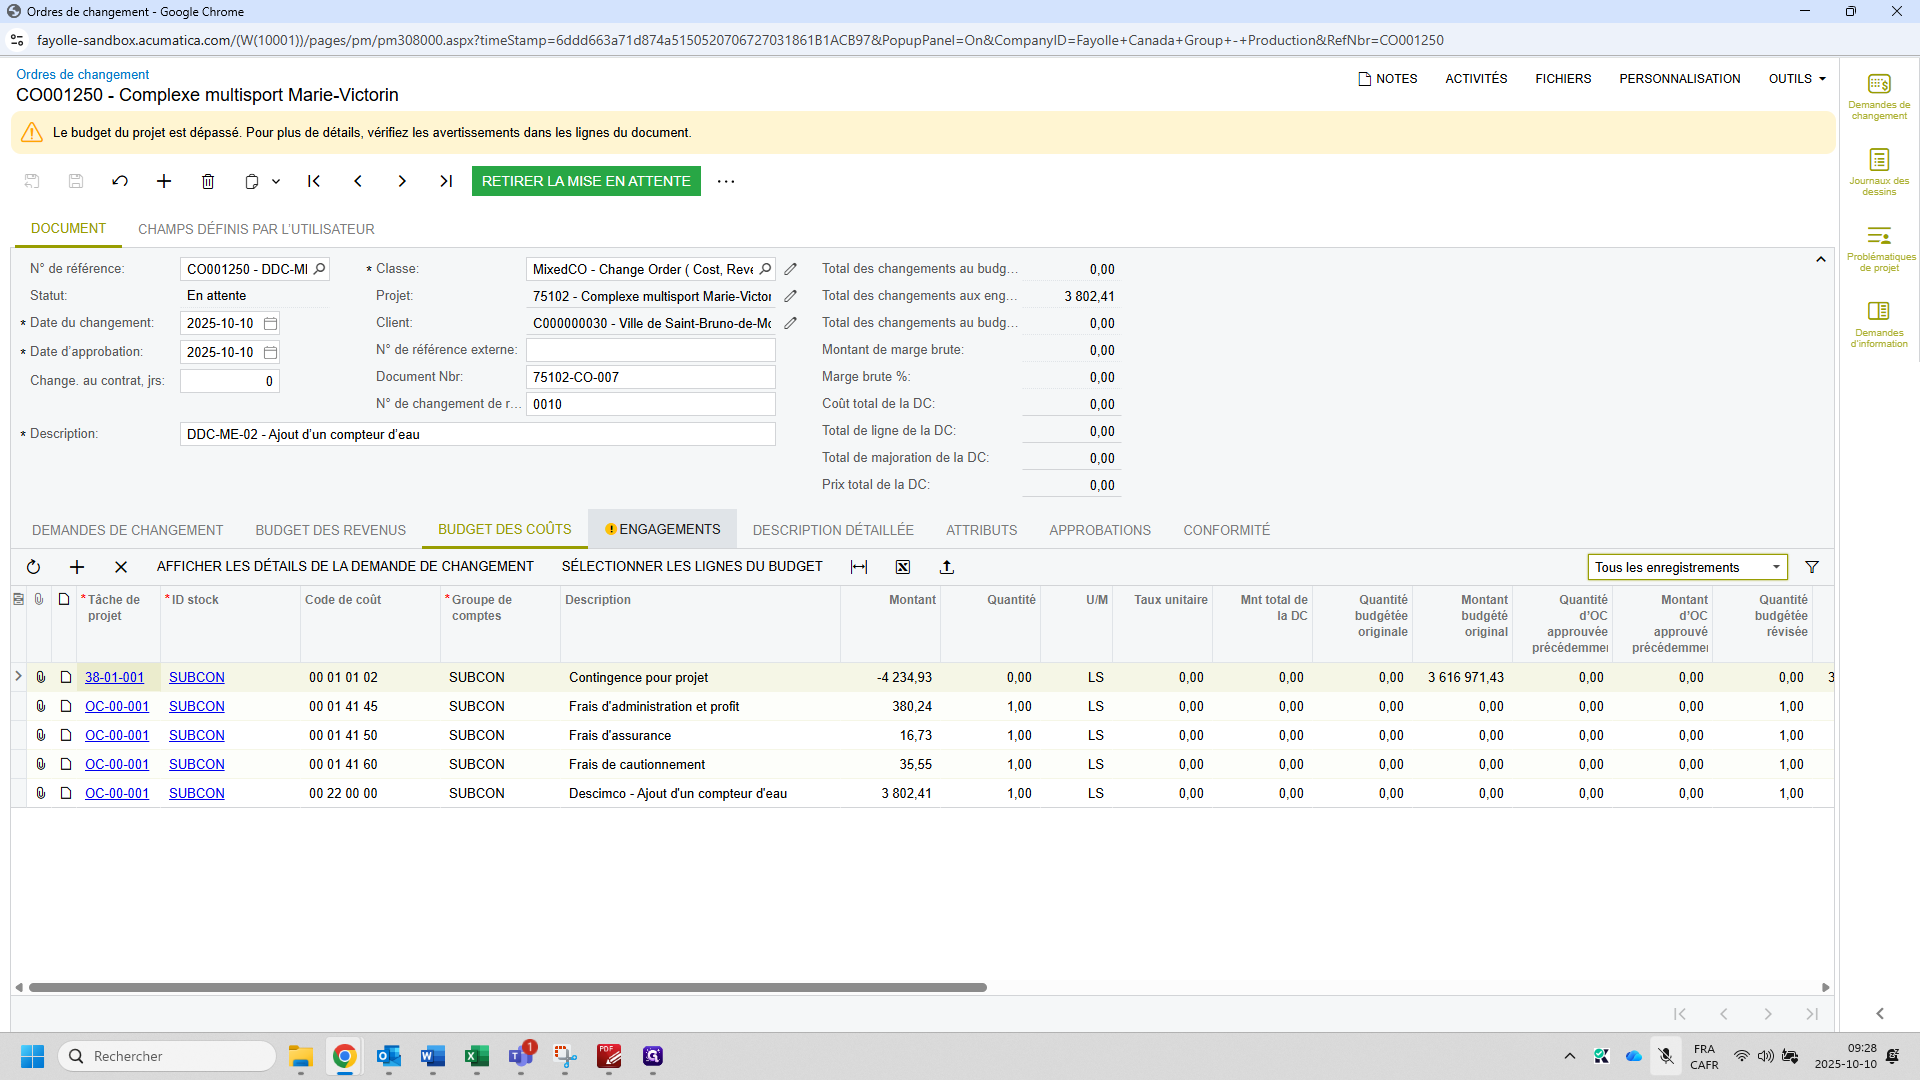Switch to the ENGAGEMENTS tab
Image resolution: width=1920 pixels, height=1080 pixels.
click(662, 529)
